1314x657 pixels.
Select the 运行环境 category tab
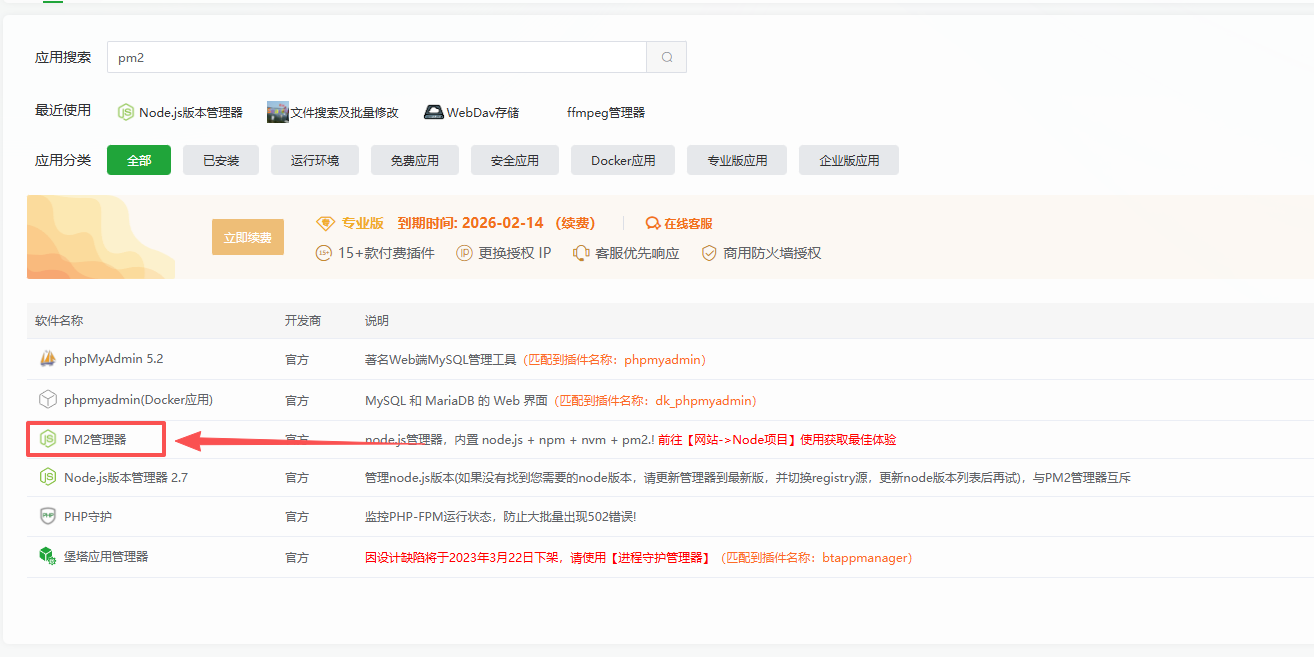(315, 160)
